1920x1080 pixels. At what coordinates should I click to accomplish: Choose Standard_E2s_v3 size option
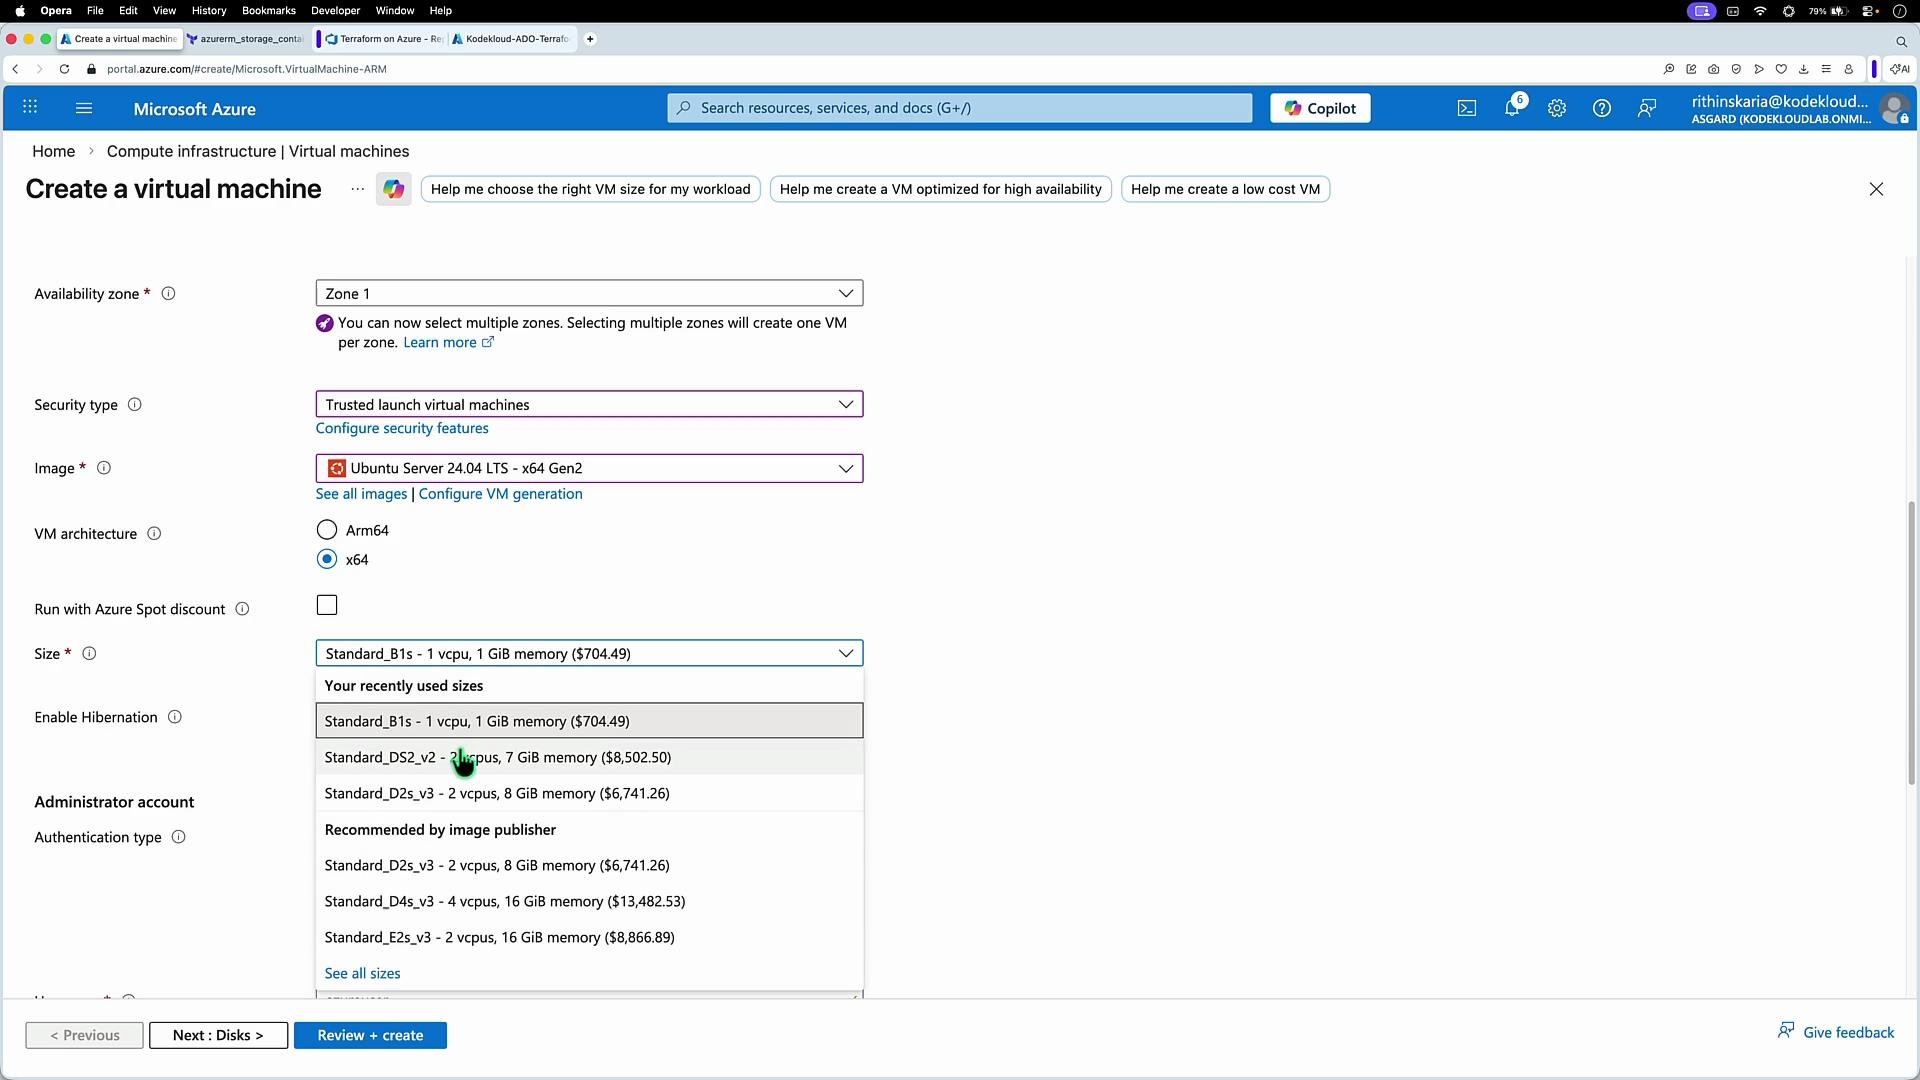[x=589, y=937]
